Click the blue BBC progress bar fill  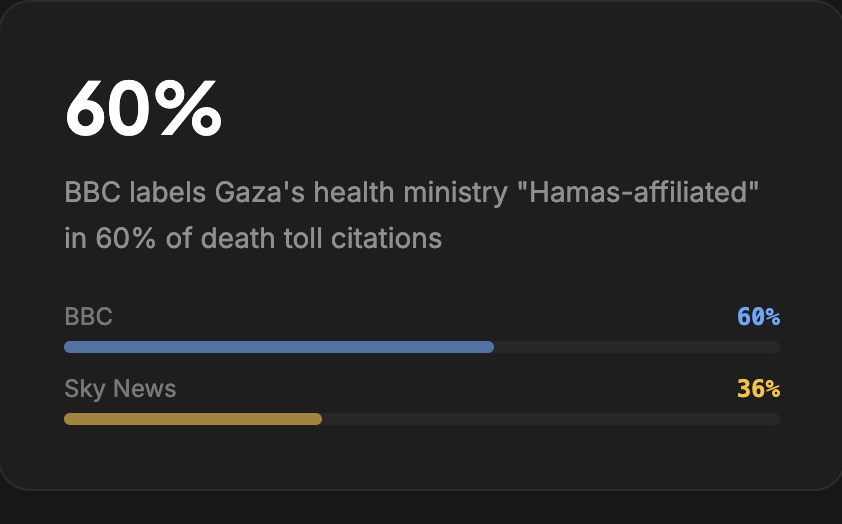tap(278, 347)
